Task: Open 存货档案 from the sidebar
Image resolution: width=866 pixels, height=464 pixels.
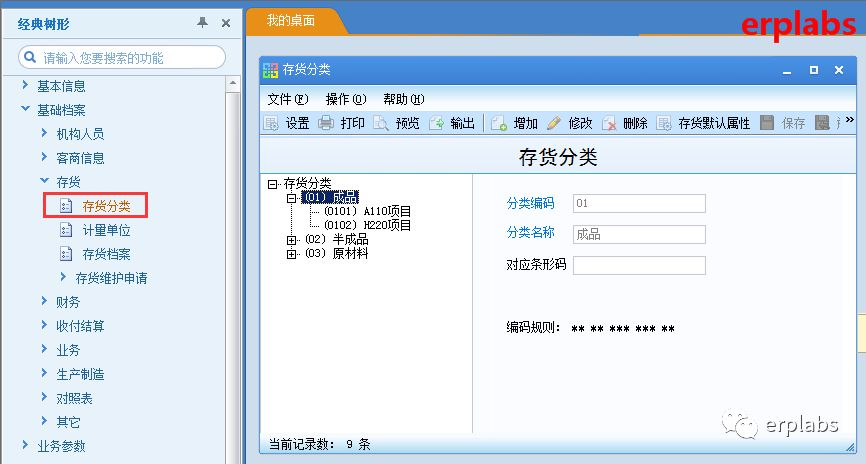Action: coord(107,254)
